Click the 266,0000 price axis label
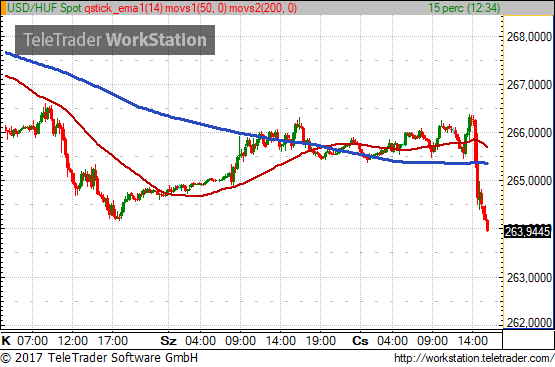 coord(530,133)
